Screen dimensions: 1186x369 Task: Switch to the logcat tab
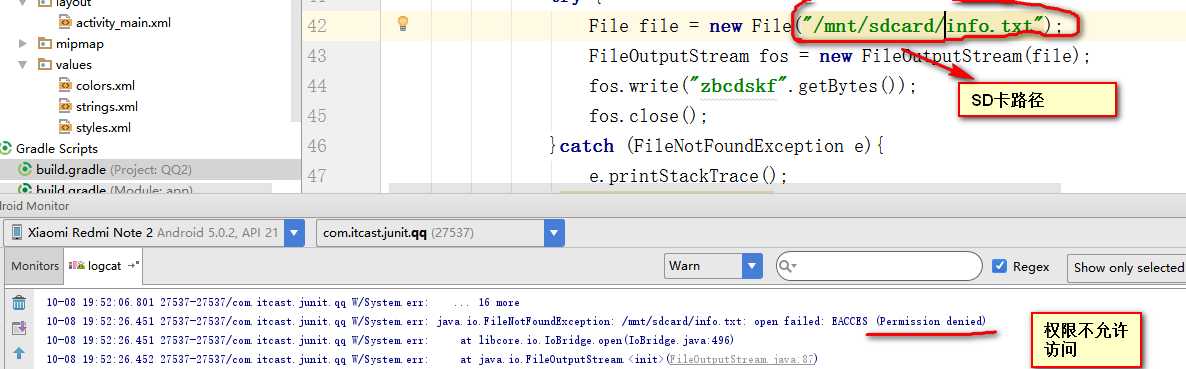104,266
